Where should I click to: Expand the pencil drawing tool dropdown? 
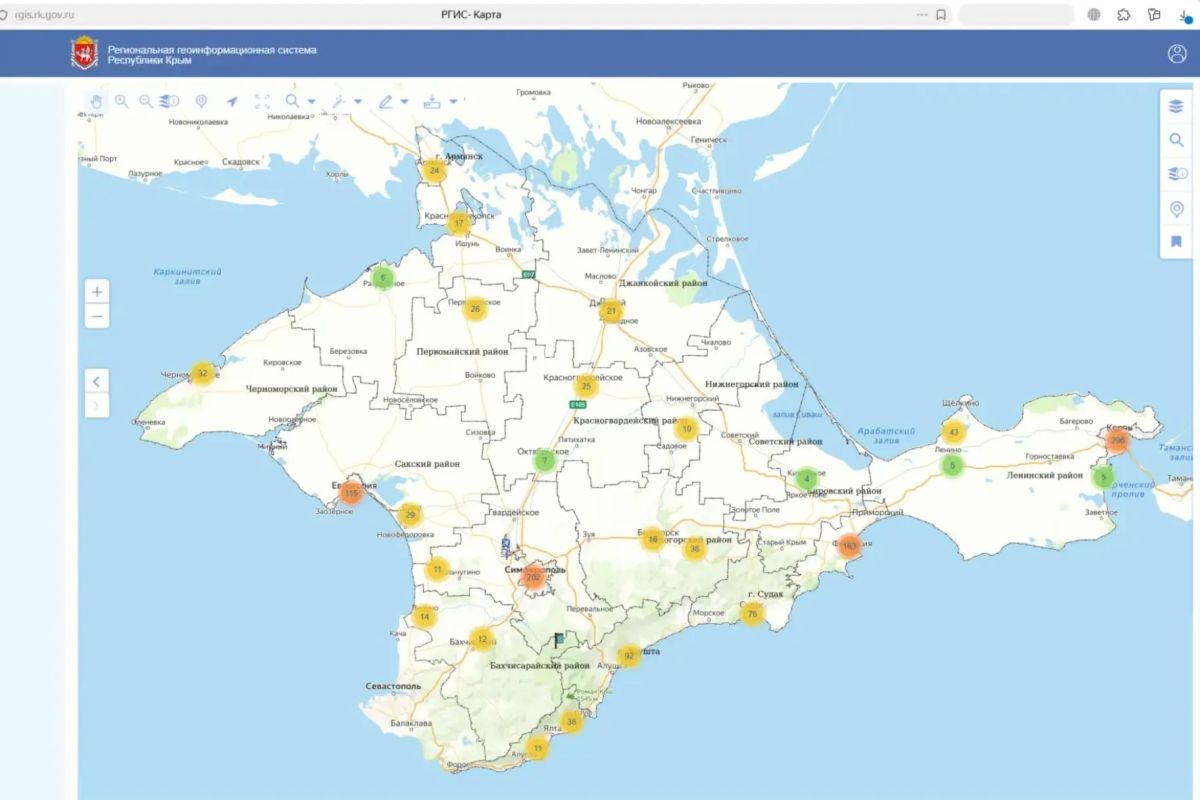[404, 102]
